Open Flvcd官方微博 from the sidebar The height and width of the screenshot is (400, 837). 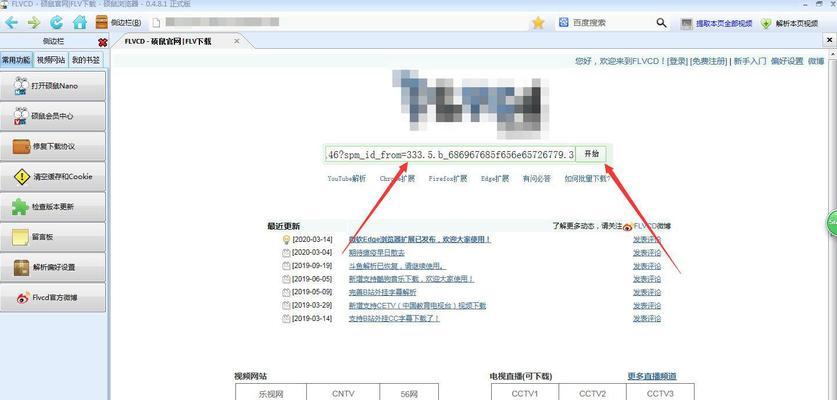coord(53,297)
